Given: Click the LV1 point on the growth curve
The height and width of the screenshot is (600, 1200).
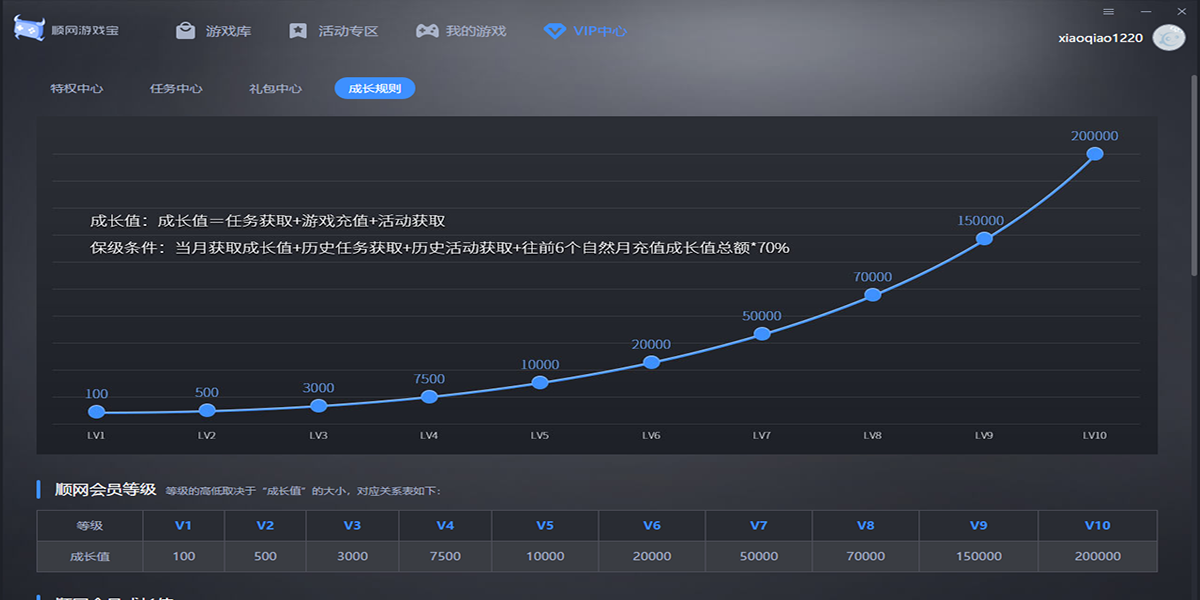Looking at the screenshot, I should (96, 410).
